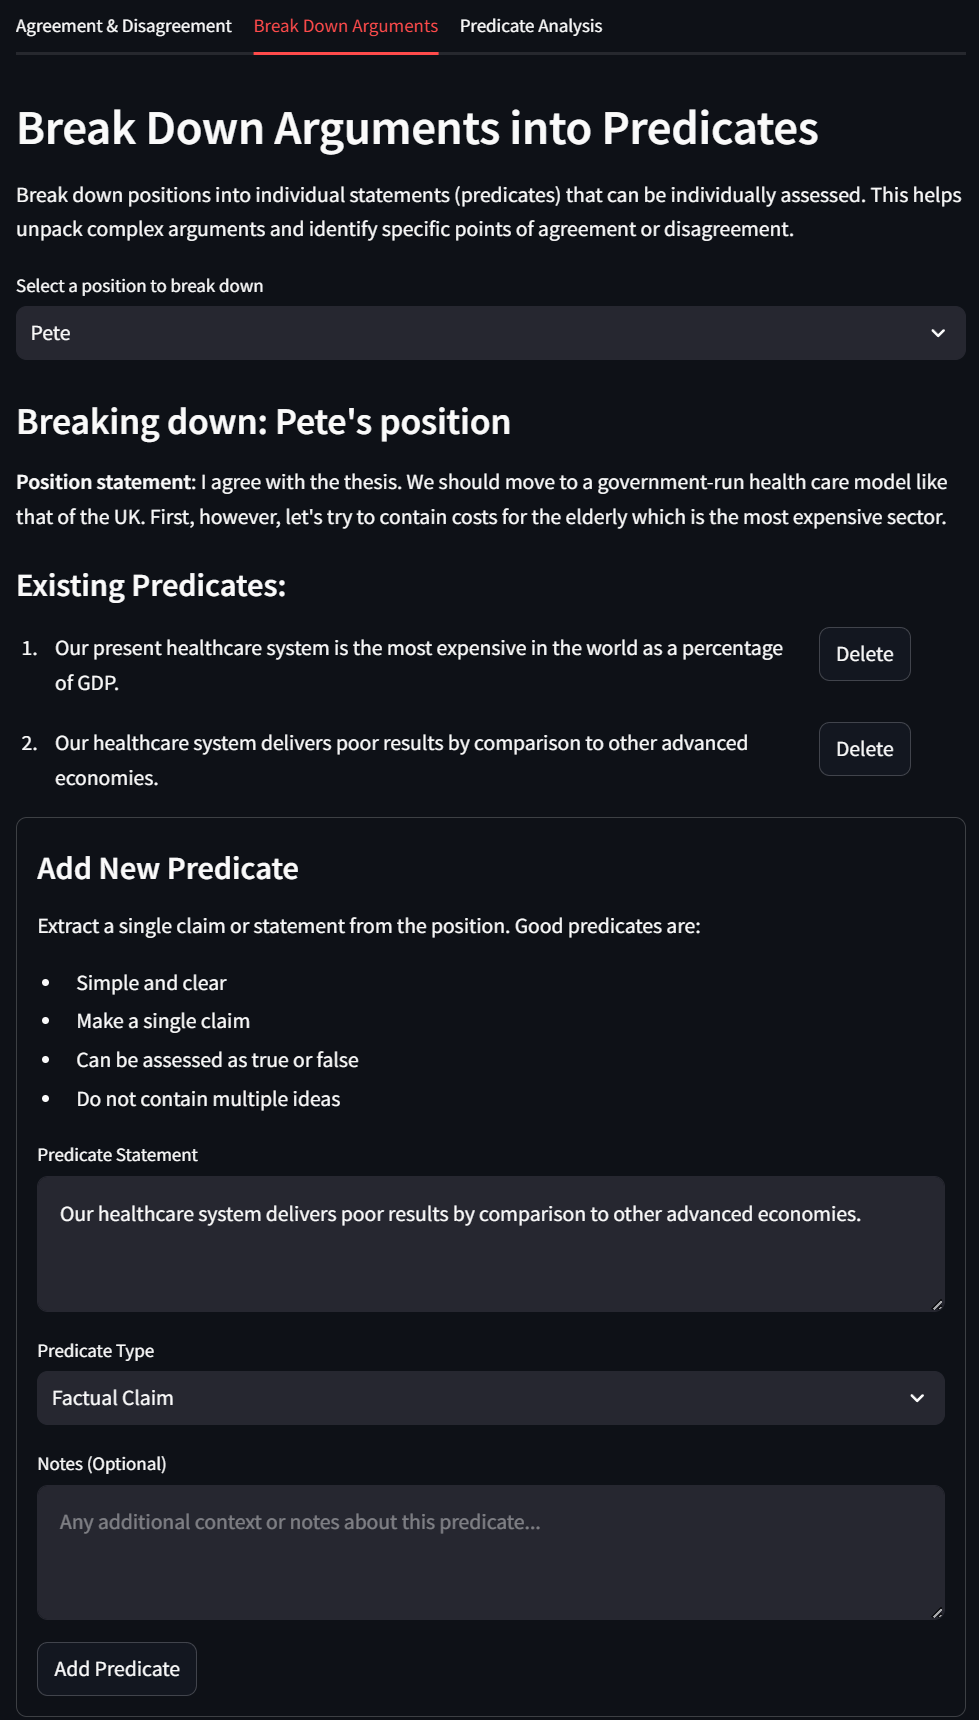Image resolution: width=979 pixels, height=1720 pixels.
Task: Grab the Notes textarea resize handle
Action: point(937,1612)
